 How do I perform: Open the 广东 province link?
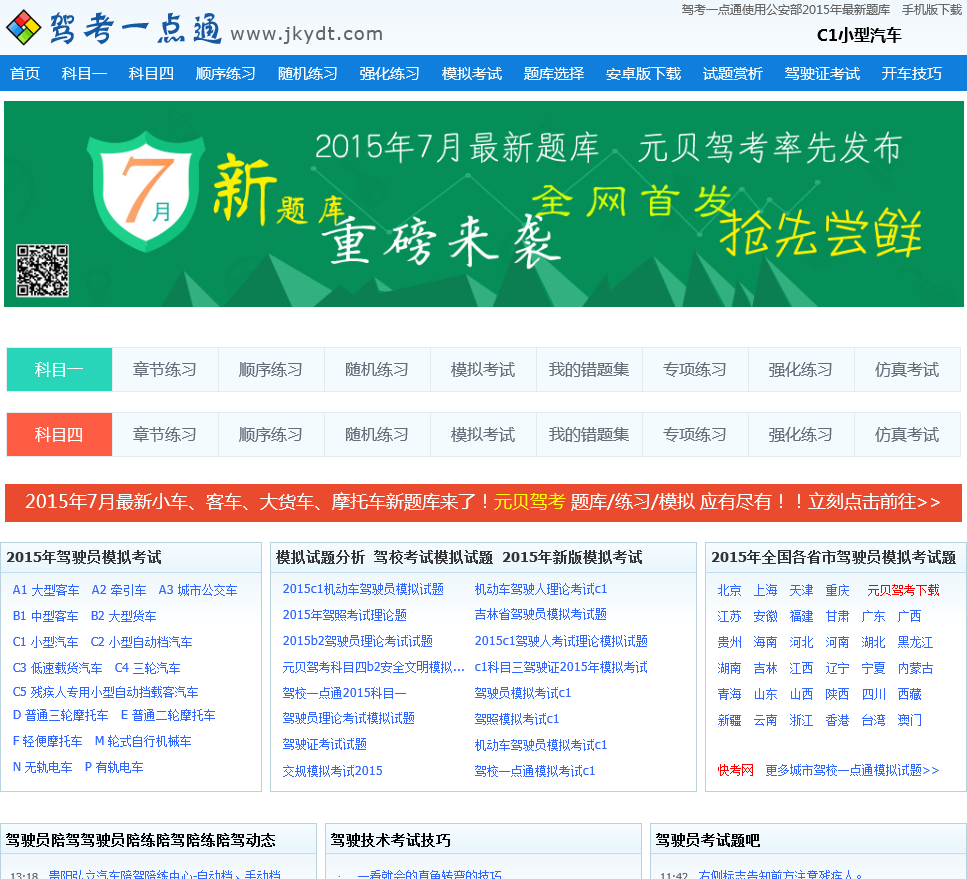click(873, 616)
